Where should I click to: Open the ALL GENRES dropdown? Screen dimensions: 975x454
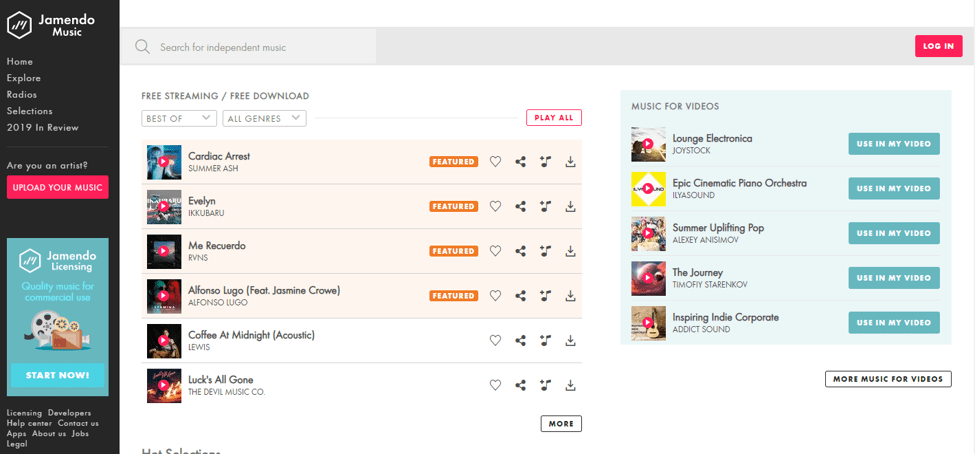click(x=264, y=118)
